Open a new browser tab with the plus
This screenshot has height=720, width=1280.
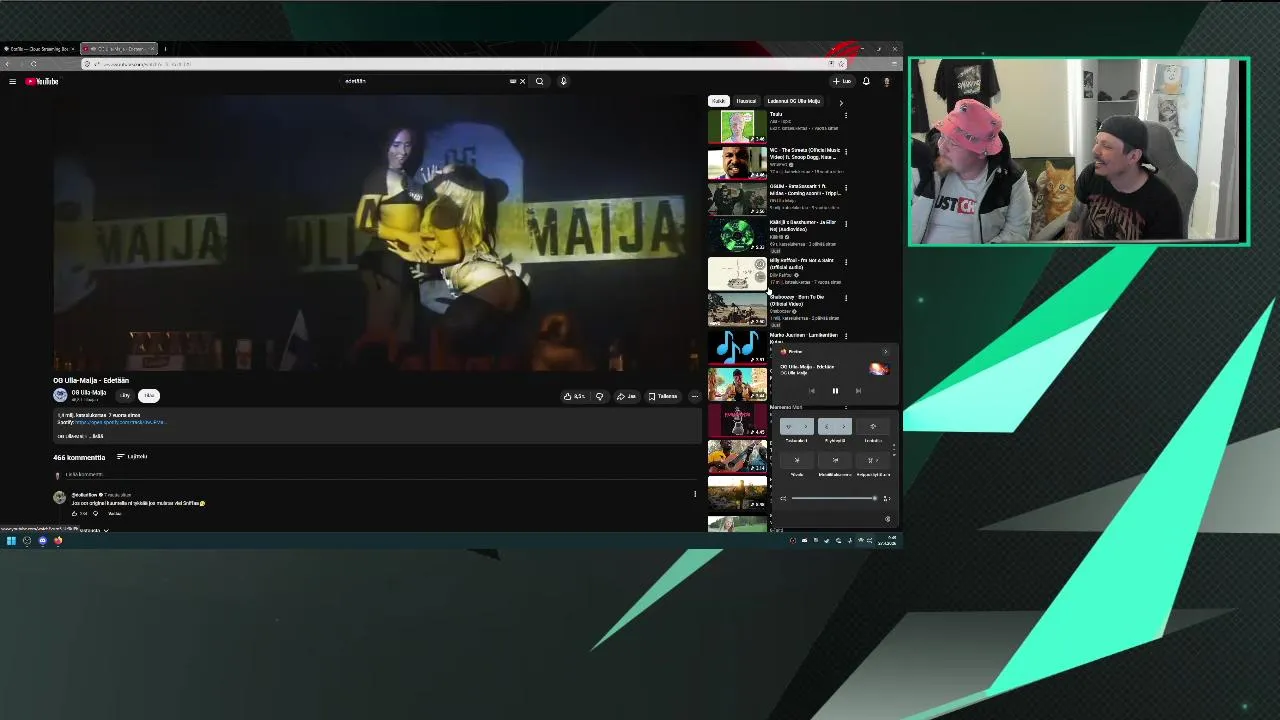point(165,48)
